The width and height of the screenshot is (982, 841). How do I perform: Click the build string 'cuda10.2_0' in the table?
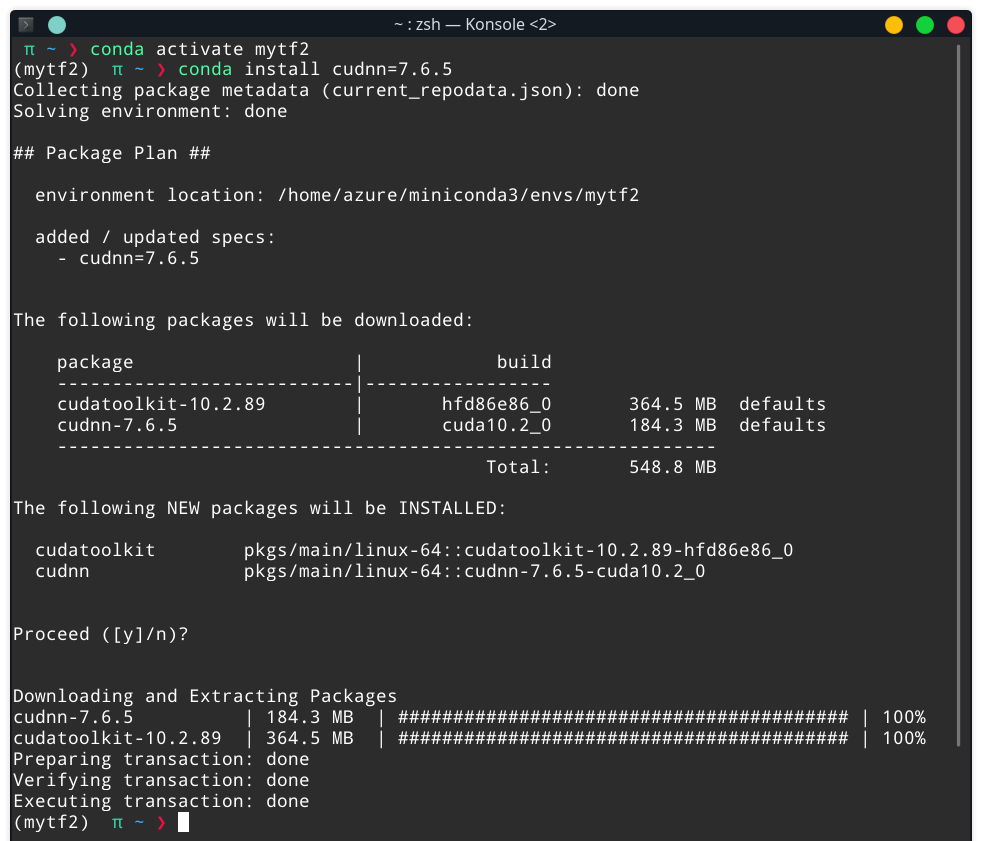497,425
